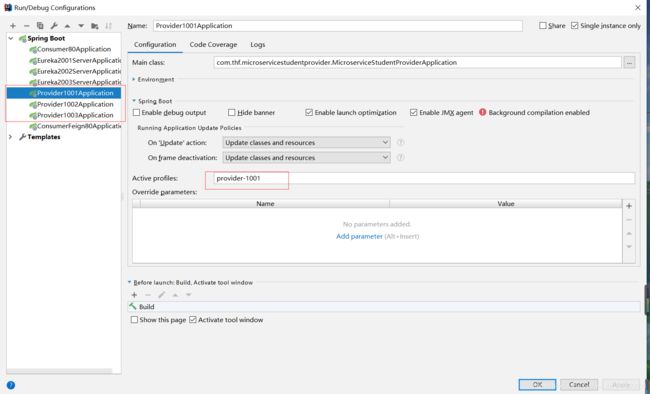This screenshot has height=394, width=650.
Task: Copy the selected configuration
Action: pyautogui.click(x=40, y=26)
